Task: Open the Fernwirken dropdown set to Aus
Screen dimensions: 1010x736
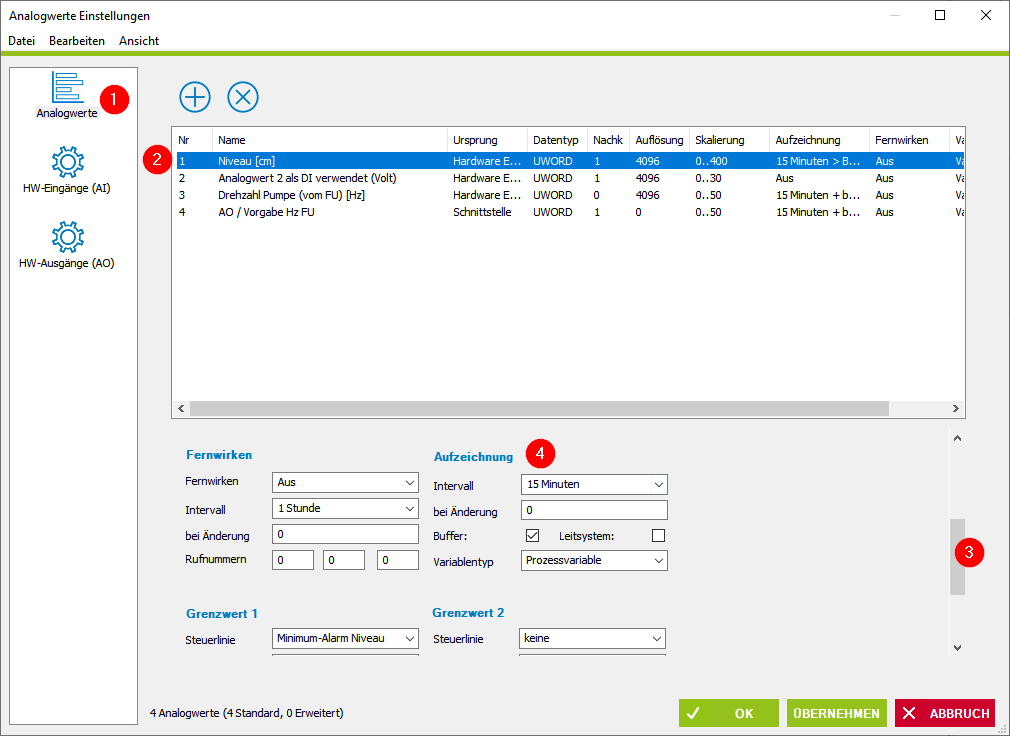Action: pos(345,482)
